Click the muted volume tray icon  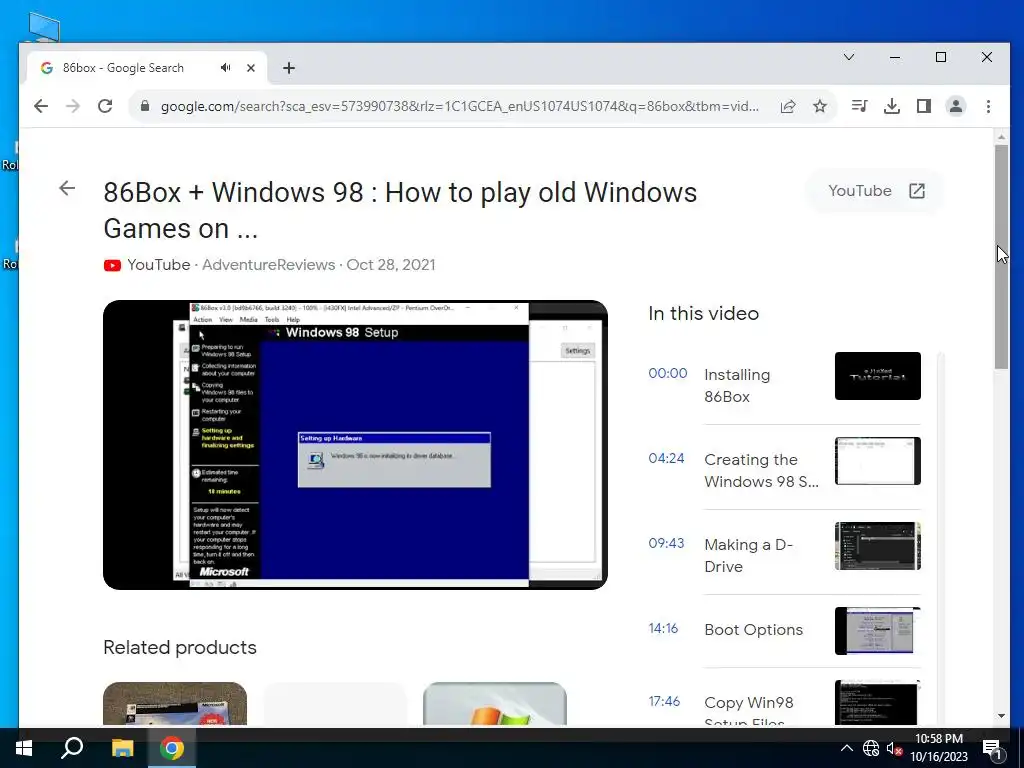tap(894, 748)
